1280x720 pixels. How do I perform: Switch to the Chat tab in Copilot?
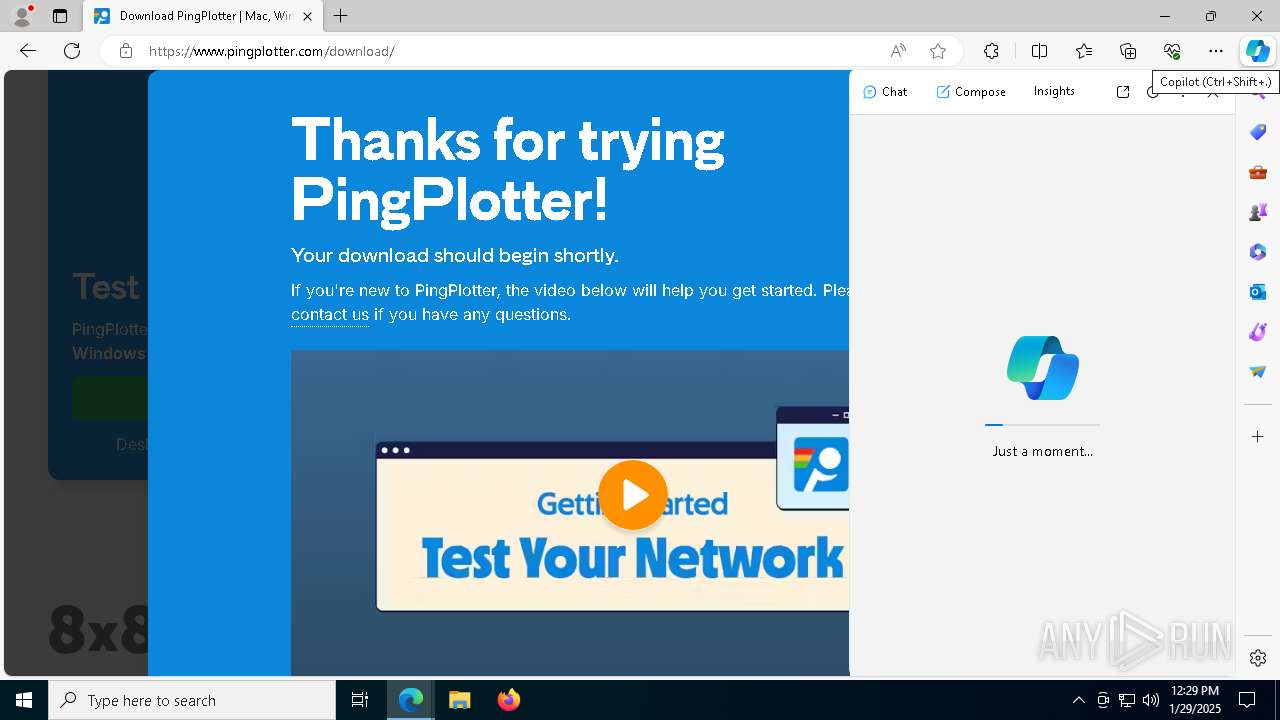tap(885, 91)
